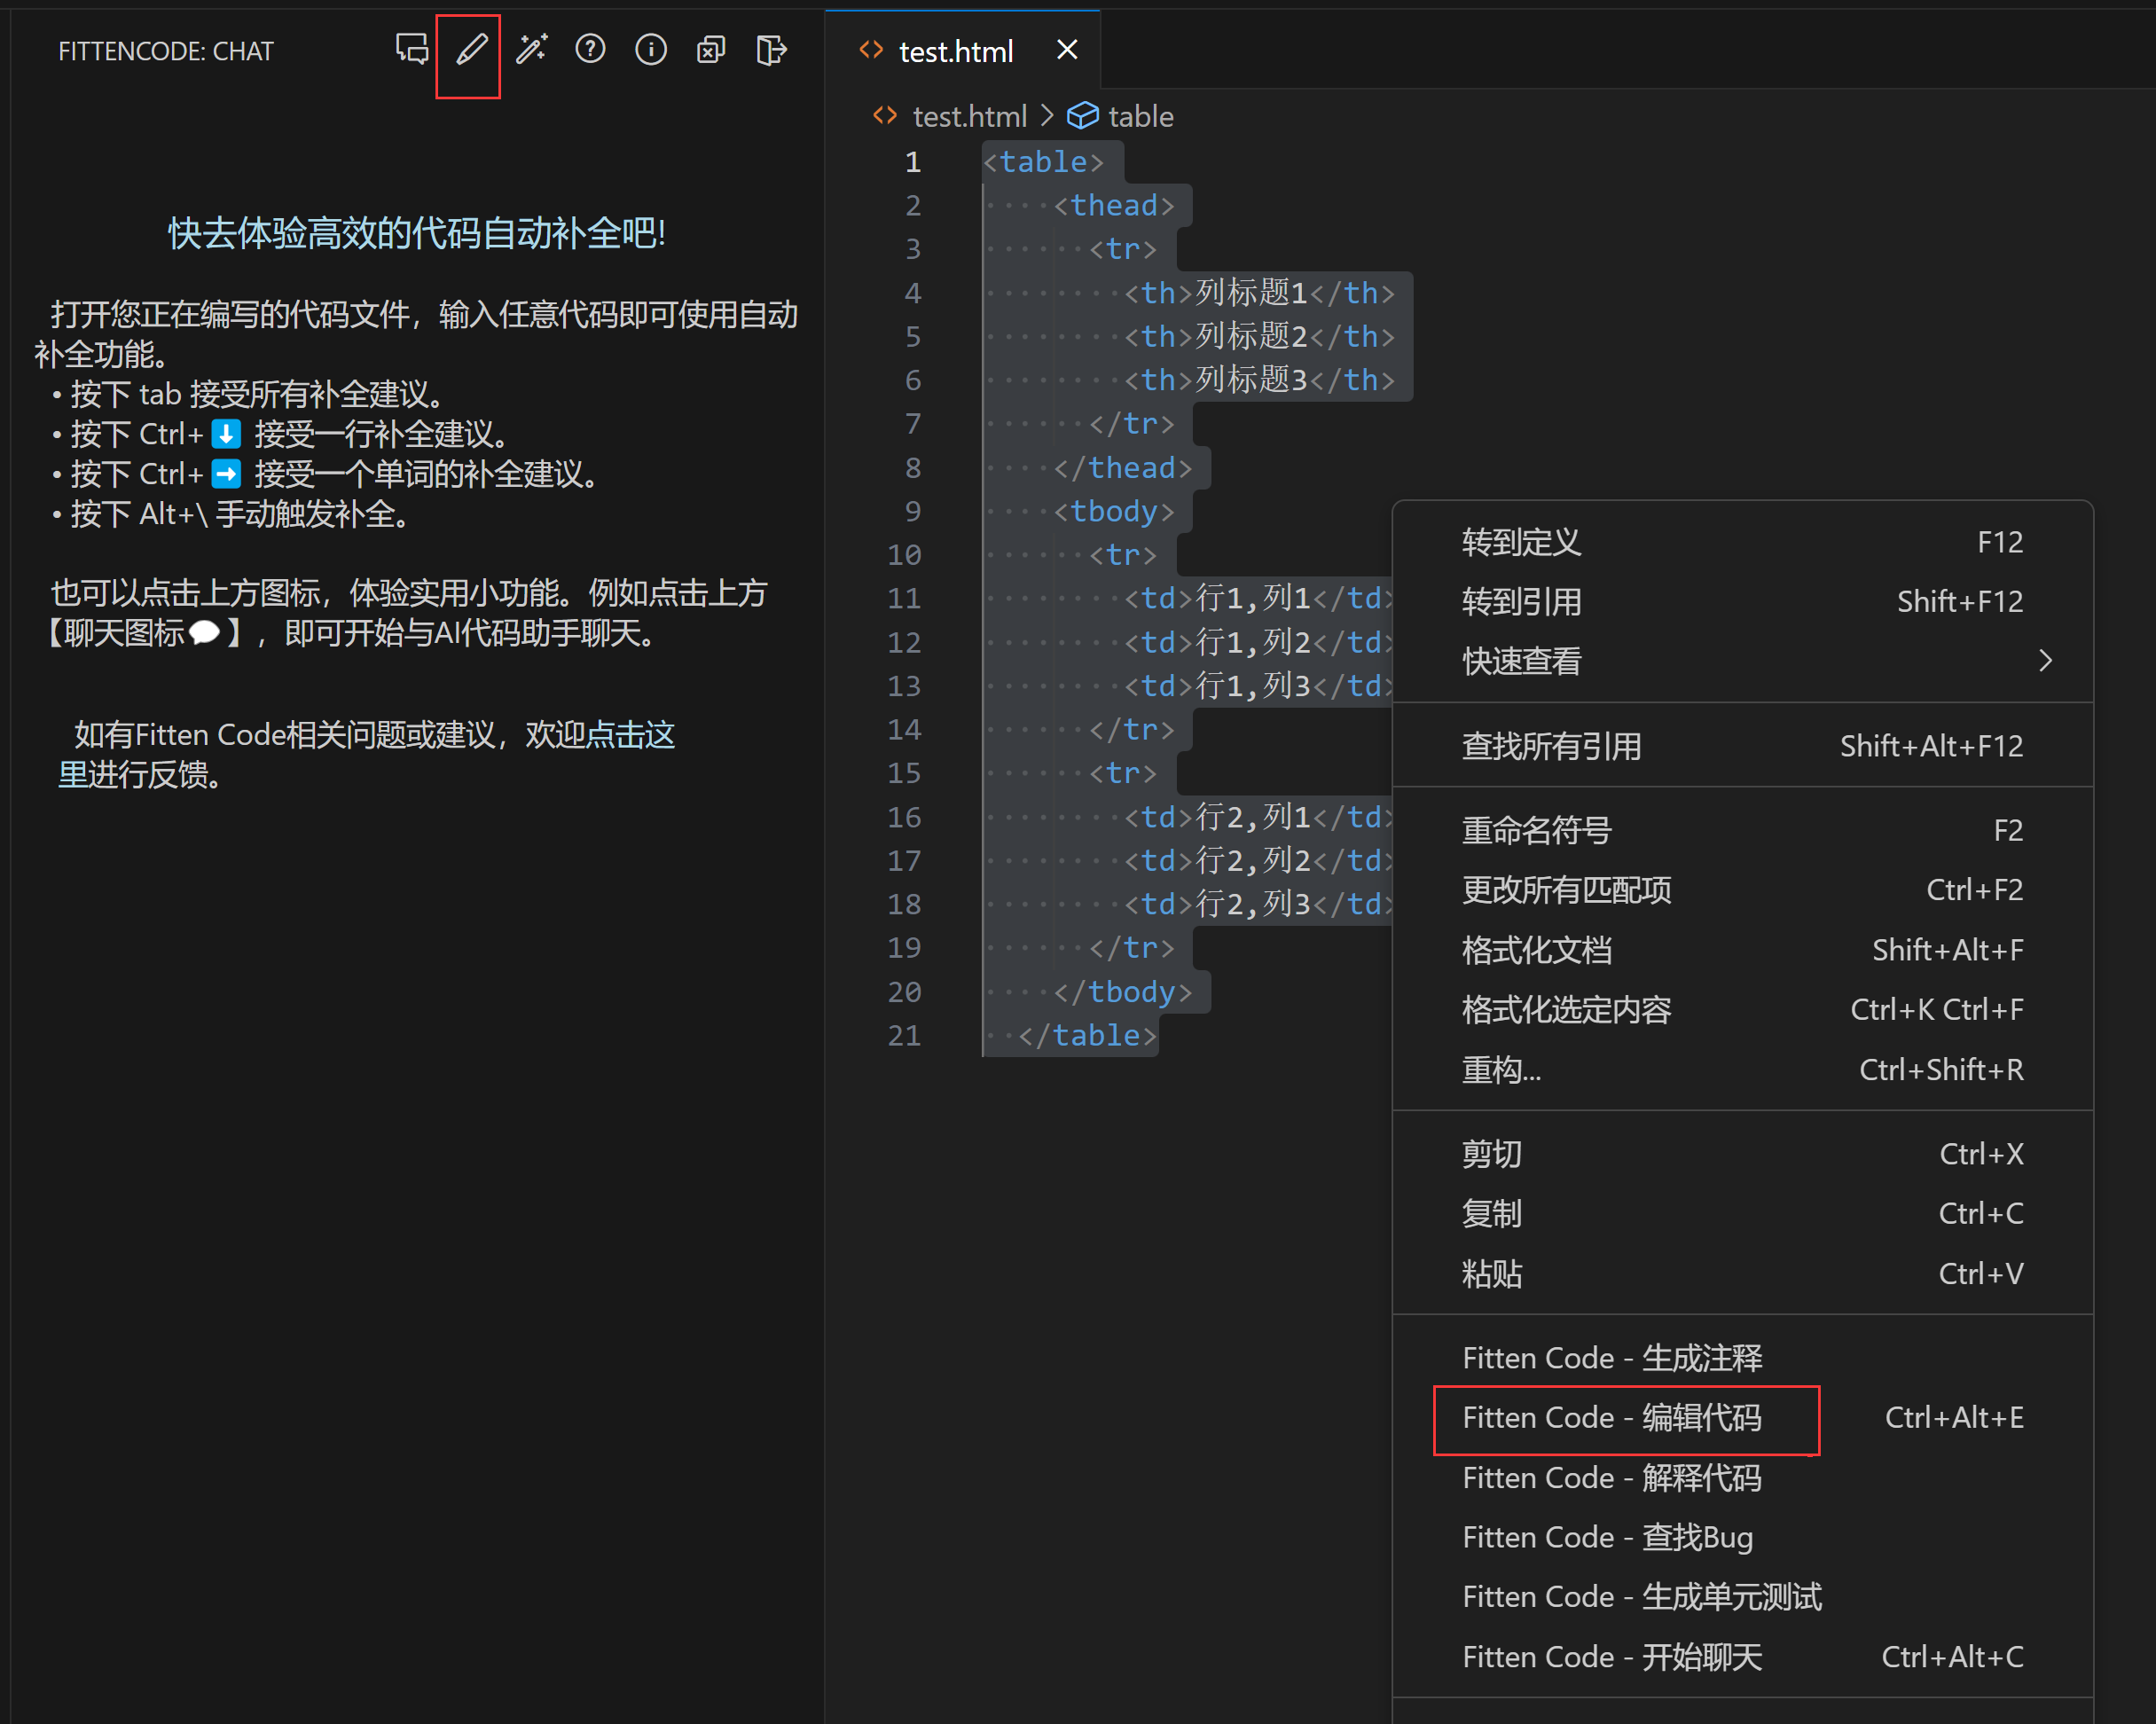Click 格式化文档 in the context menu
Viewport: 2156px width, 1724px height.
click(x=1537, y=950)
